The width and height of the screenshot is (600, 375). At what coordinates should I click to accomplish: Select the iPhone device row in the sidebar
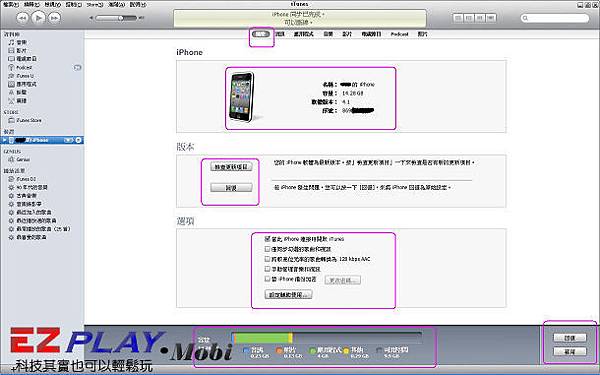point(42,140)
